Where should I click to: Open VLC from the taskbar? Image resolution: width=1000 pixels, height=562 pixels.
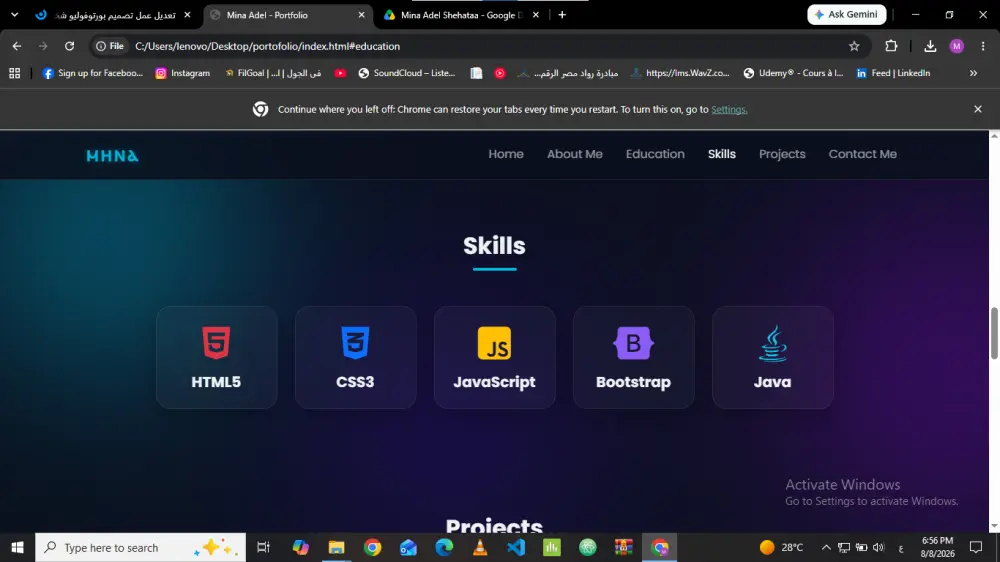coord(480,547)
